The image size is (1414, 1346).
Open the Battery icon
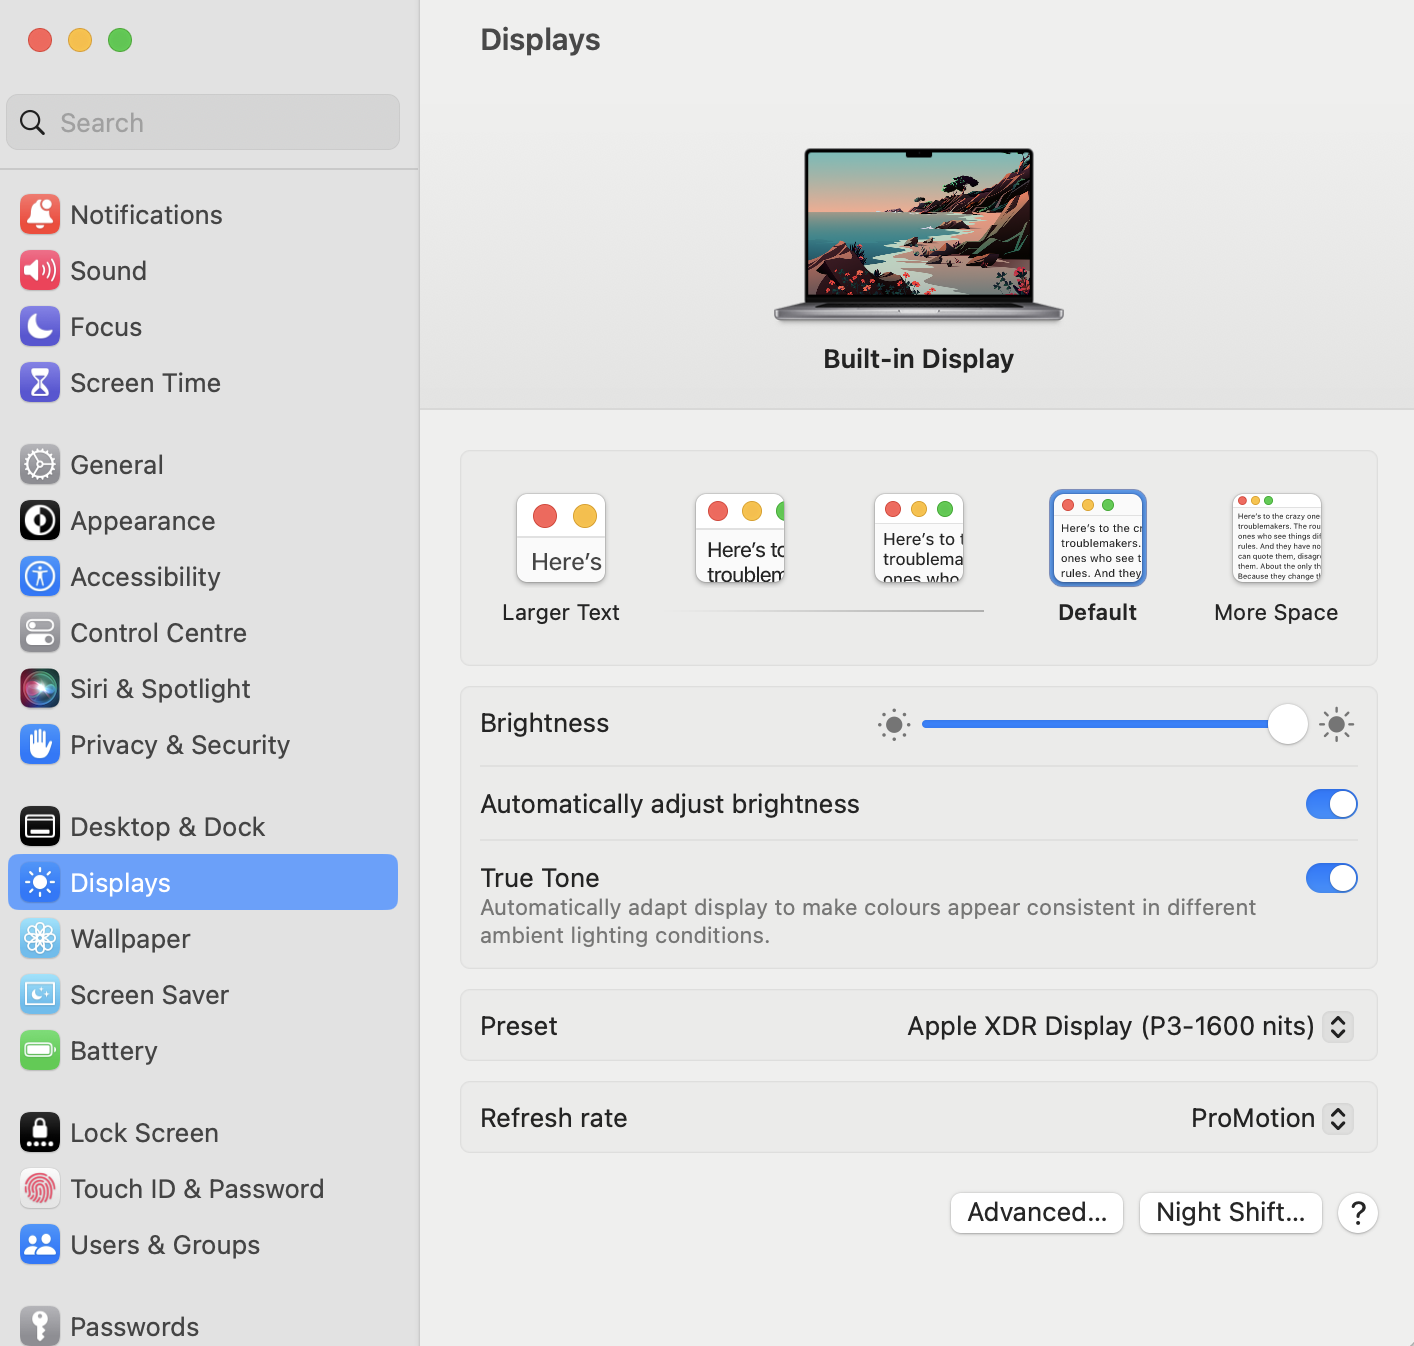pyautogui.click(x=40, y=1051)
